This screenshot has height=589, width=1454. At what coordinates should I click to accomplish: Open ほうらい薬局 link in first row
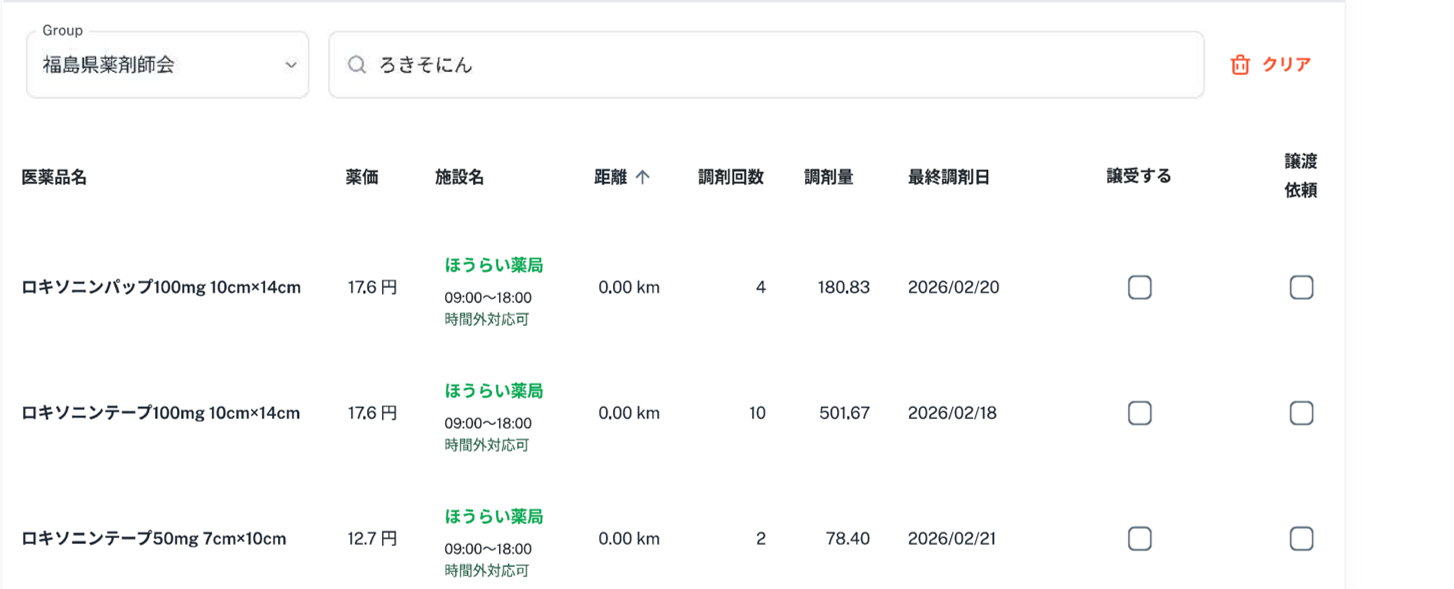pyautogui.click(x=494, y=265)
